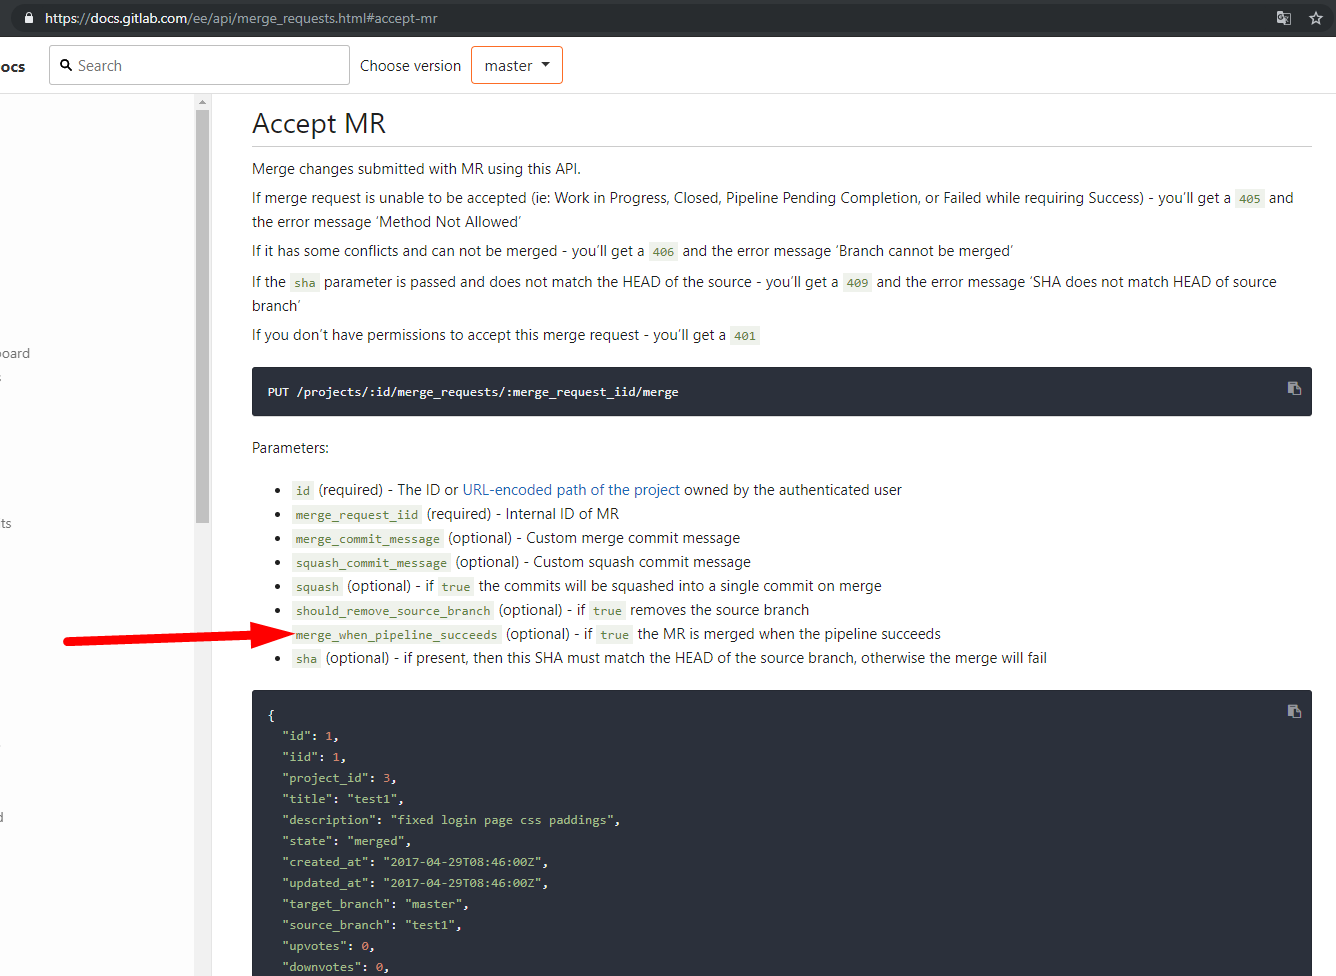The height and width of the screenshot is (976, 1336).
Task: Expand the Choose version selector
Action: 516,64
